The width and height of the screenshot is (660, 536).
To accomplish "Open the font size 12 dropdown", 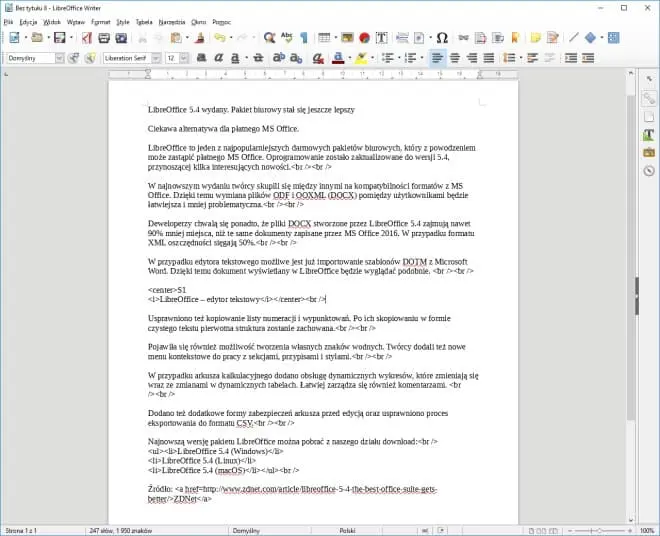I will coord(184,58).
